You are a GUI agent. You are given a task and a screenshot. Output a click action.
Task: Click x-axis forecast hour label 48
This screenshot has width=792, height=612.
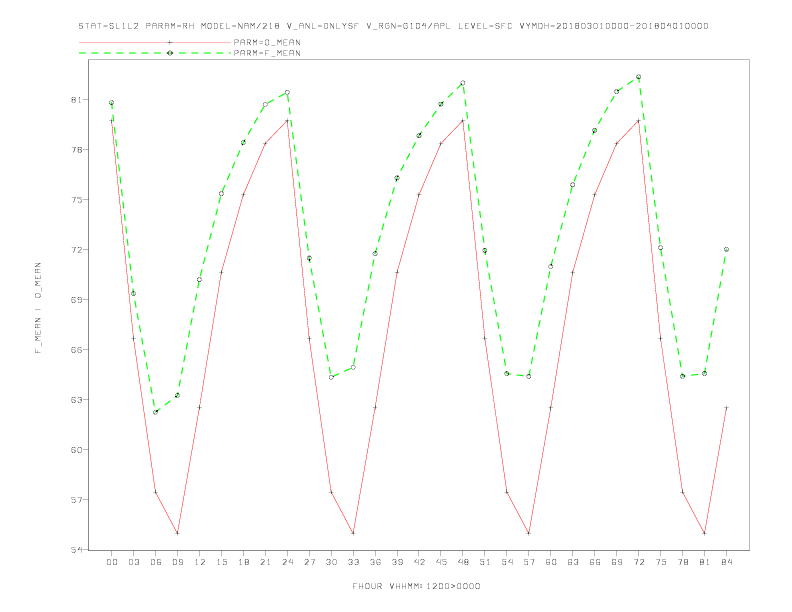pyautogui.click(x=463, y=562)
